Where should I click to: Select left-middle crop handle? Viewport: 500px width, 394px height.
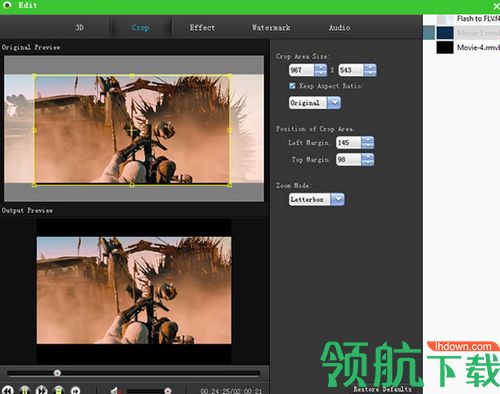[34, 130]
